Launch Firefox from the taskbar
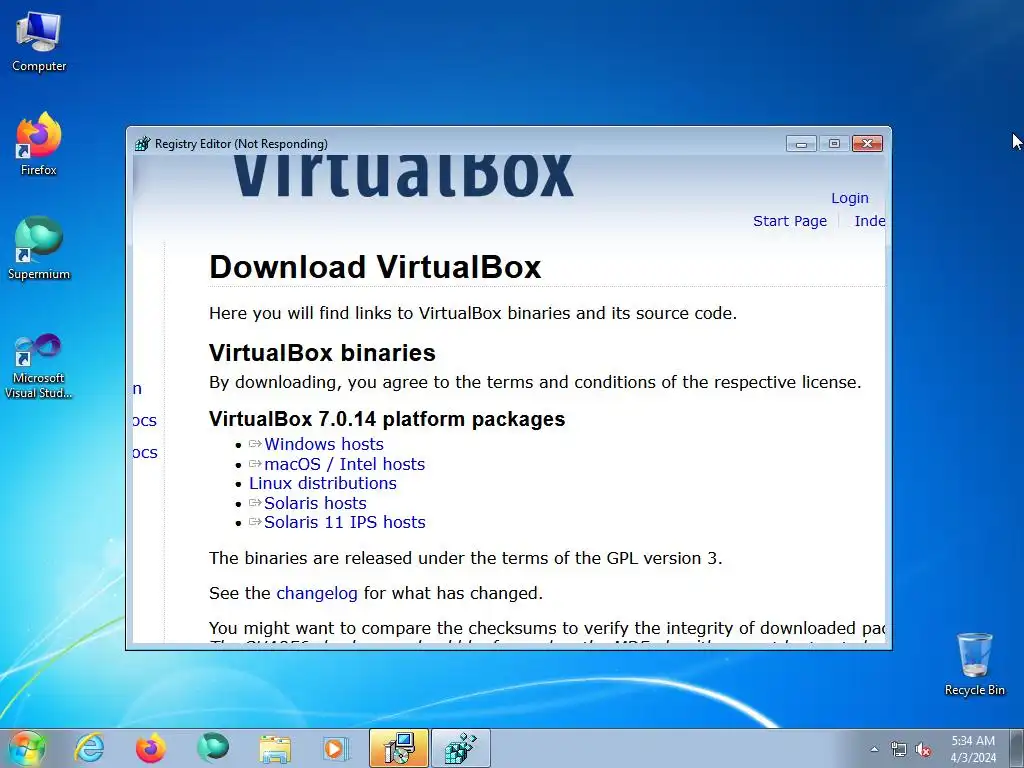Screen dimensions: 1024x768 (151, 748)
